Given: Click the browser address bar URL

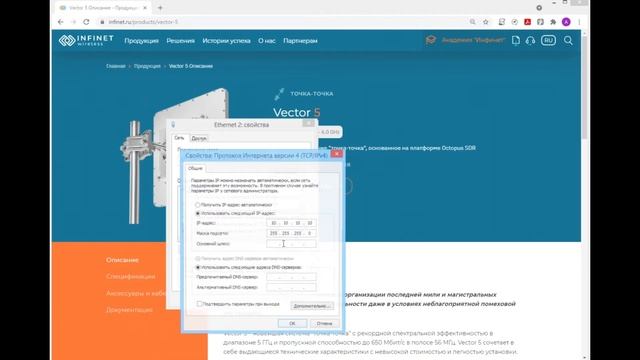Looking at the screenshot, I should click(143, 22).
